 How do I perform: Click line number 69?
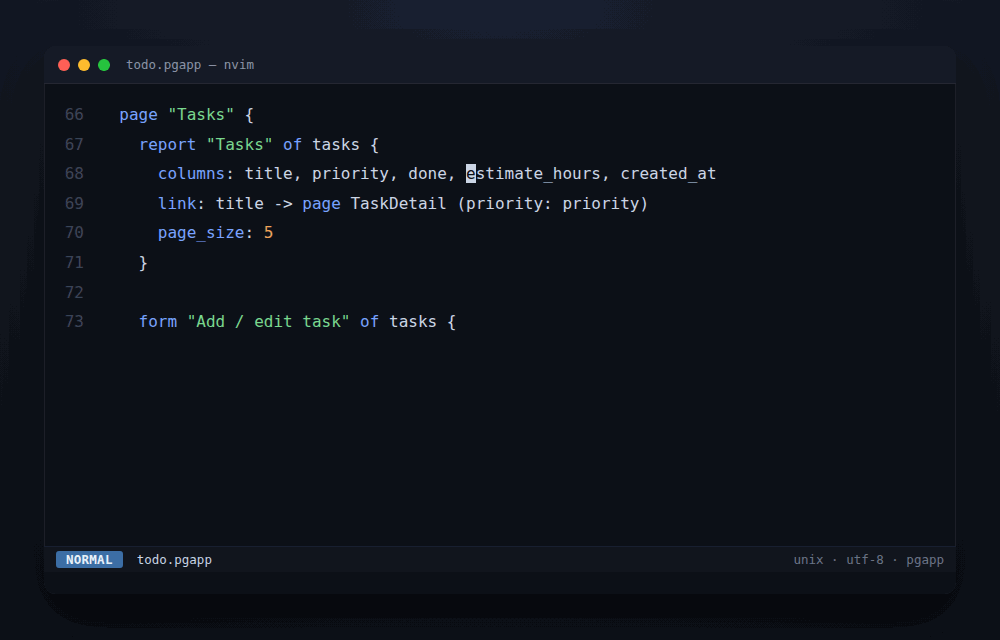pos(74,203)
